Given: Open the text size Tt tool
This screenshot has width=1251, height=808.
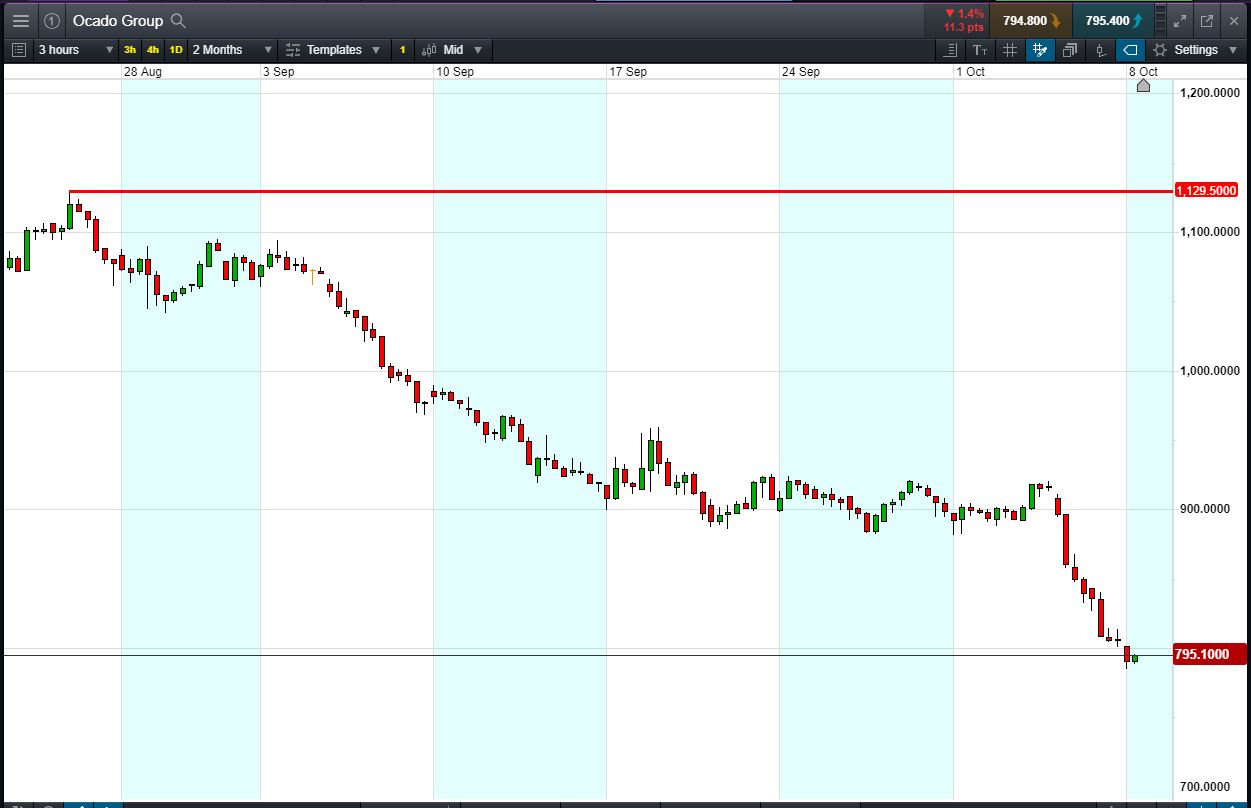Looking at the screenshot, I should point(980,50).
